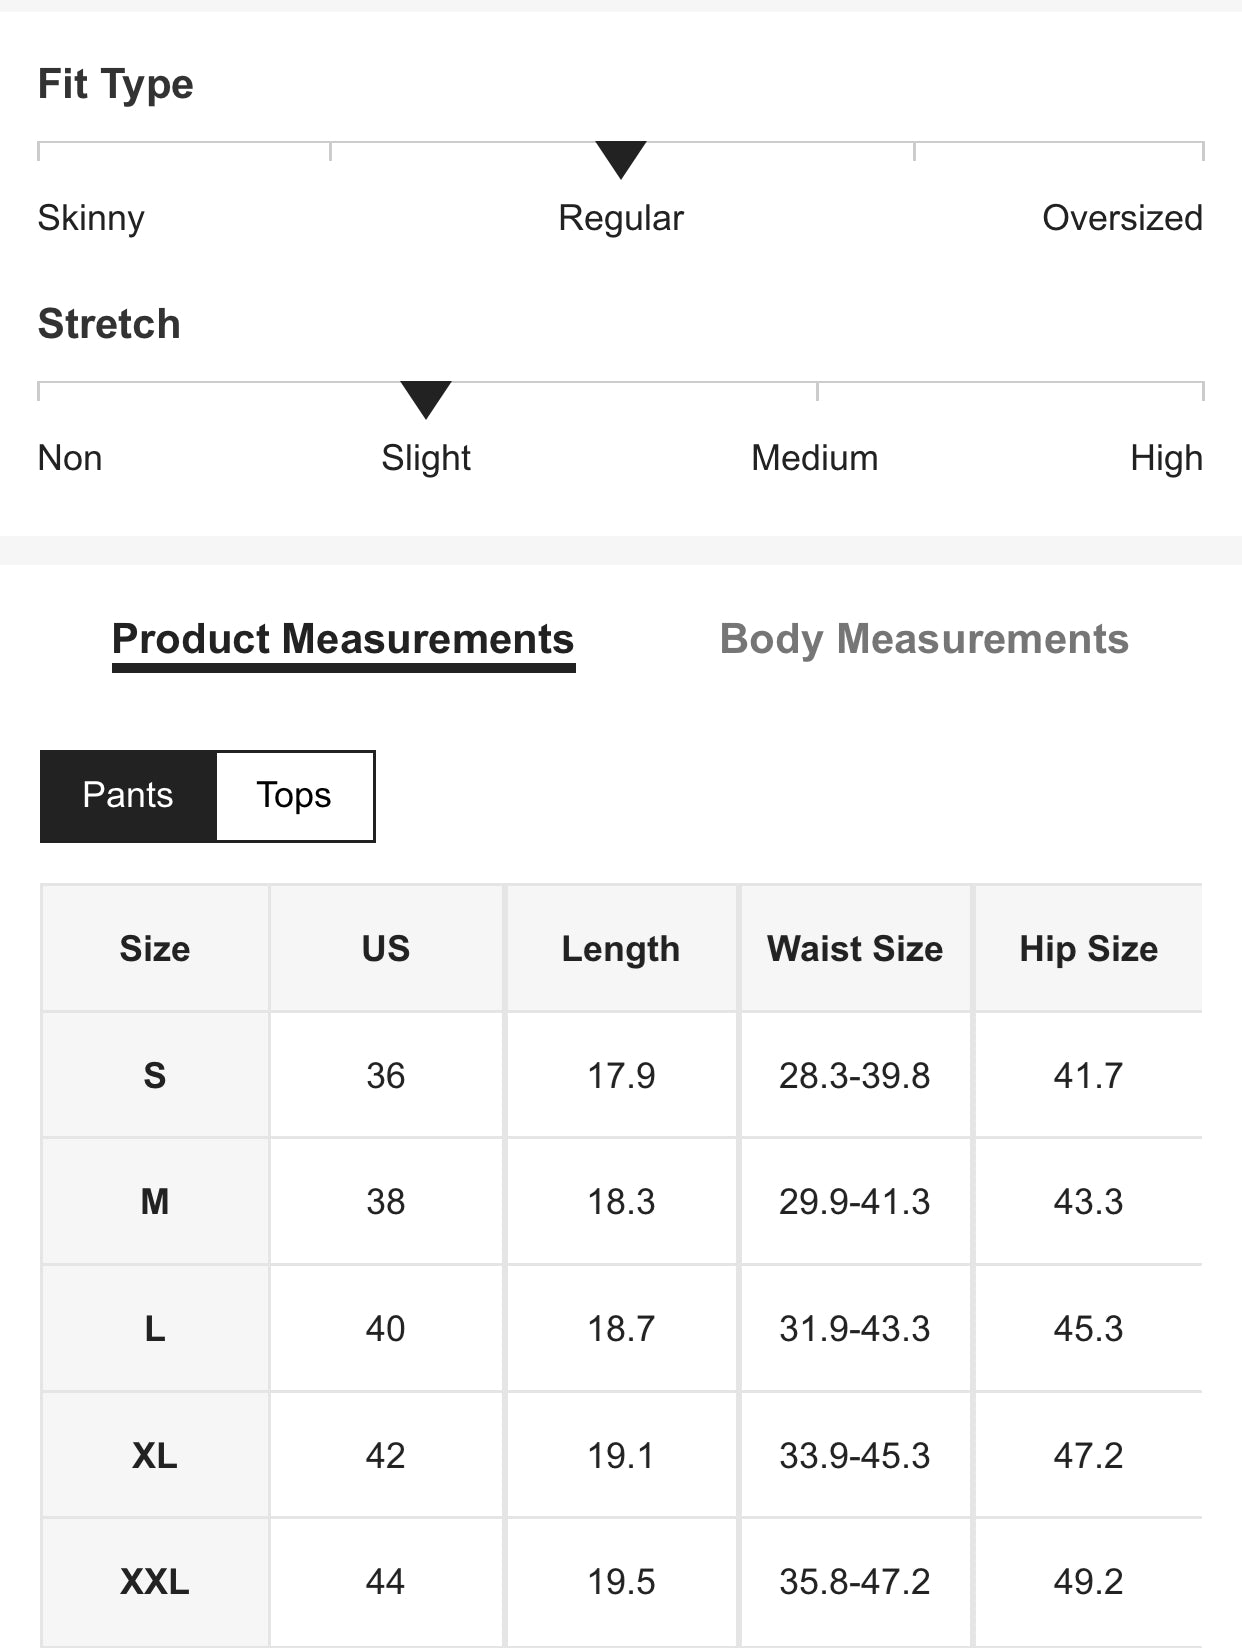
Task: Click the High stretch label
Action: coord(1166,458)
